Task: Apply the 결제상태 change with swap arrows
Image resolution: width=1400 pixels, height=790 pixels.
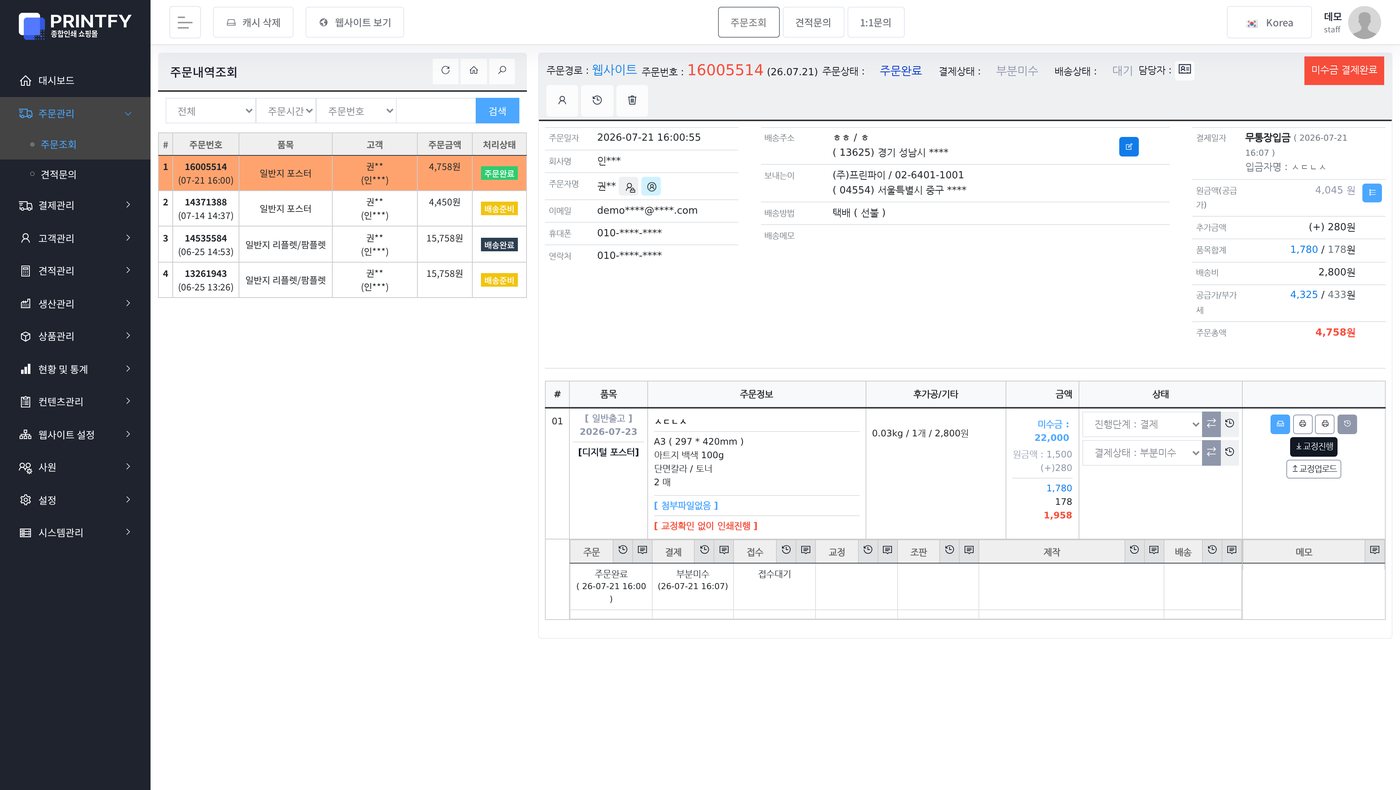Action: [1211, 453]
